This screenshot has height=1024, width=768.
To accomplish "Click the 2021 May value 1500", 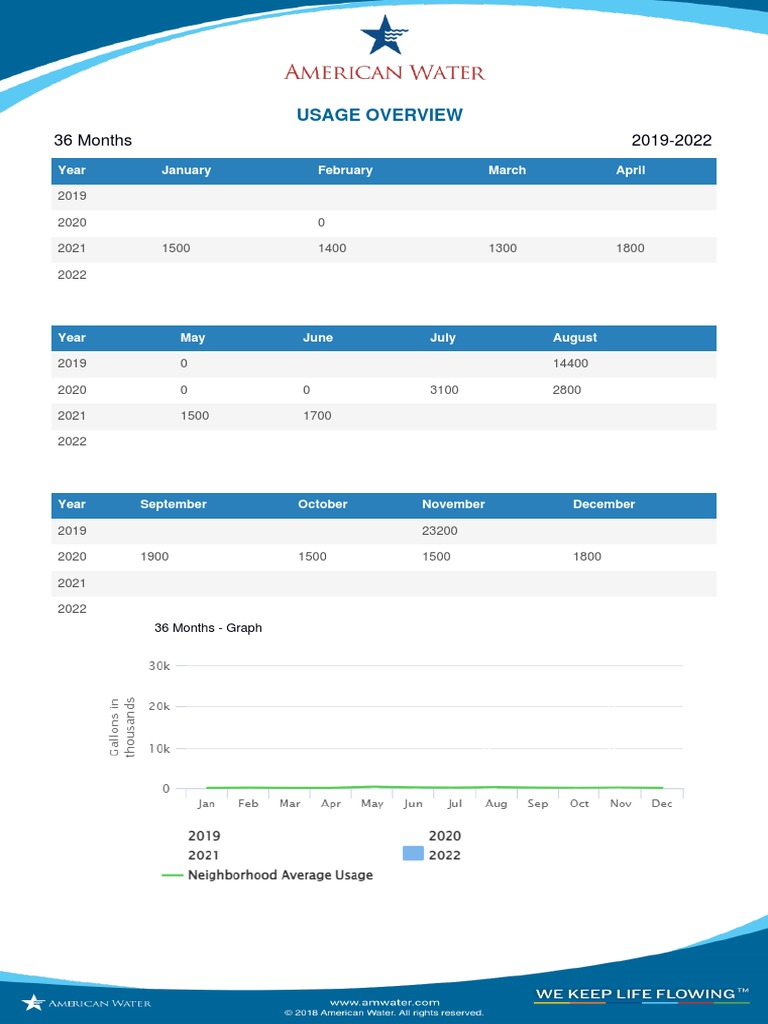I will pos(195,416).
